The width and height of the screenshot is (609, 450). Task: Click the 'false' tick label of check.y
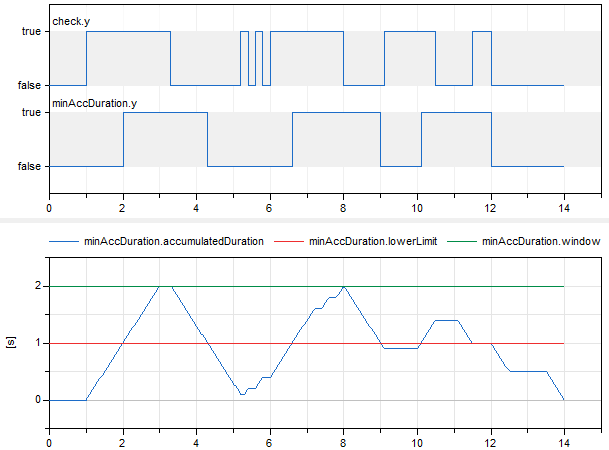[29, 85]
